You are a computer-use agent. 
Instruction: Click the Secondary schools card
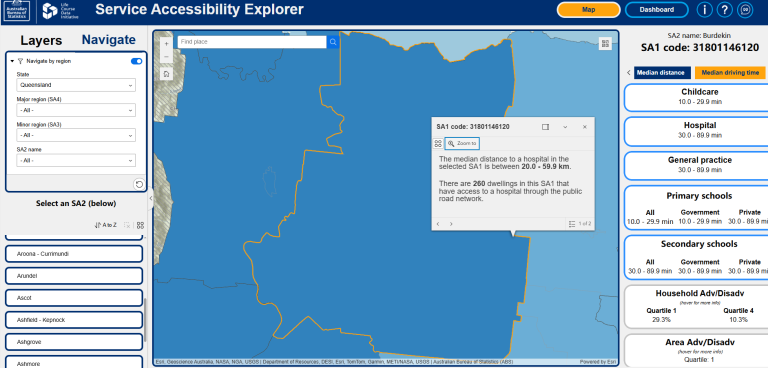(x=696, y=257)
